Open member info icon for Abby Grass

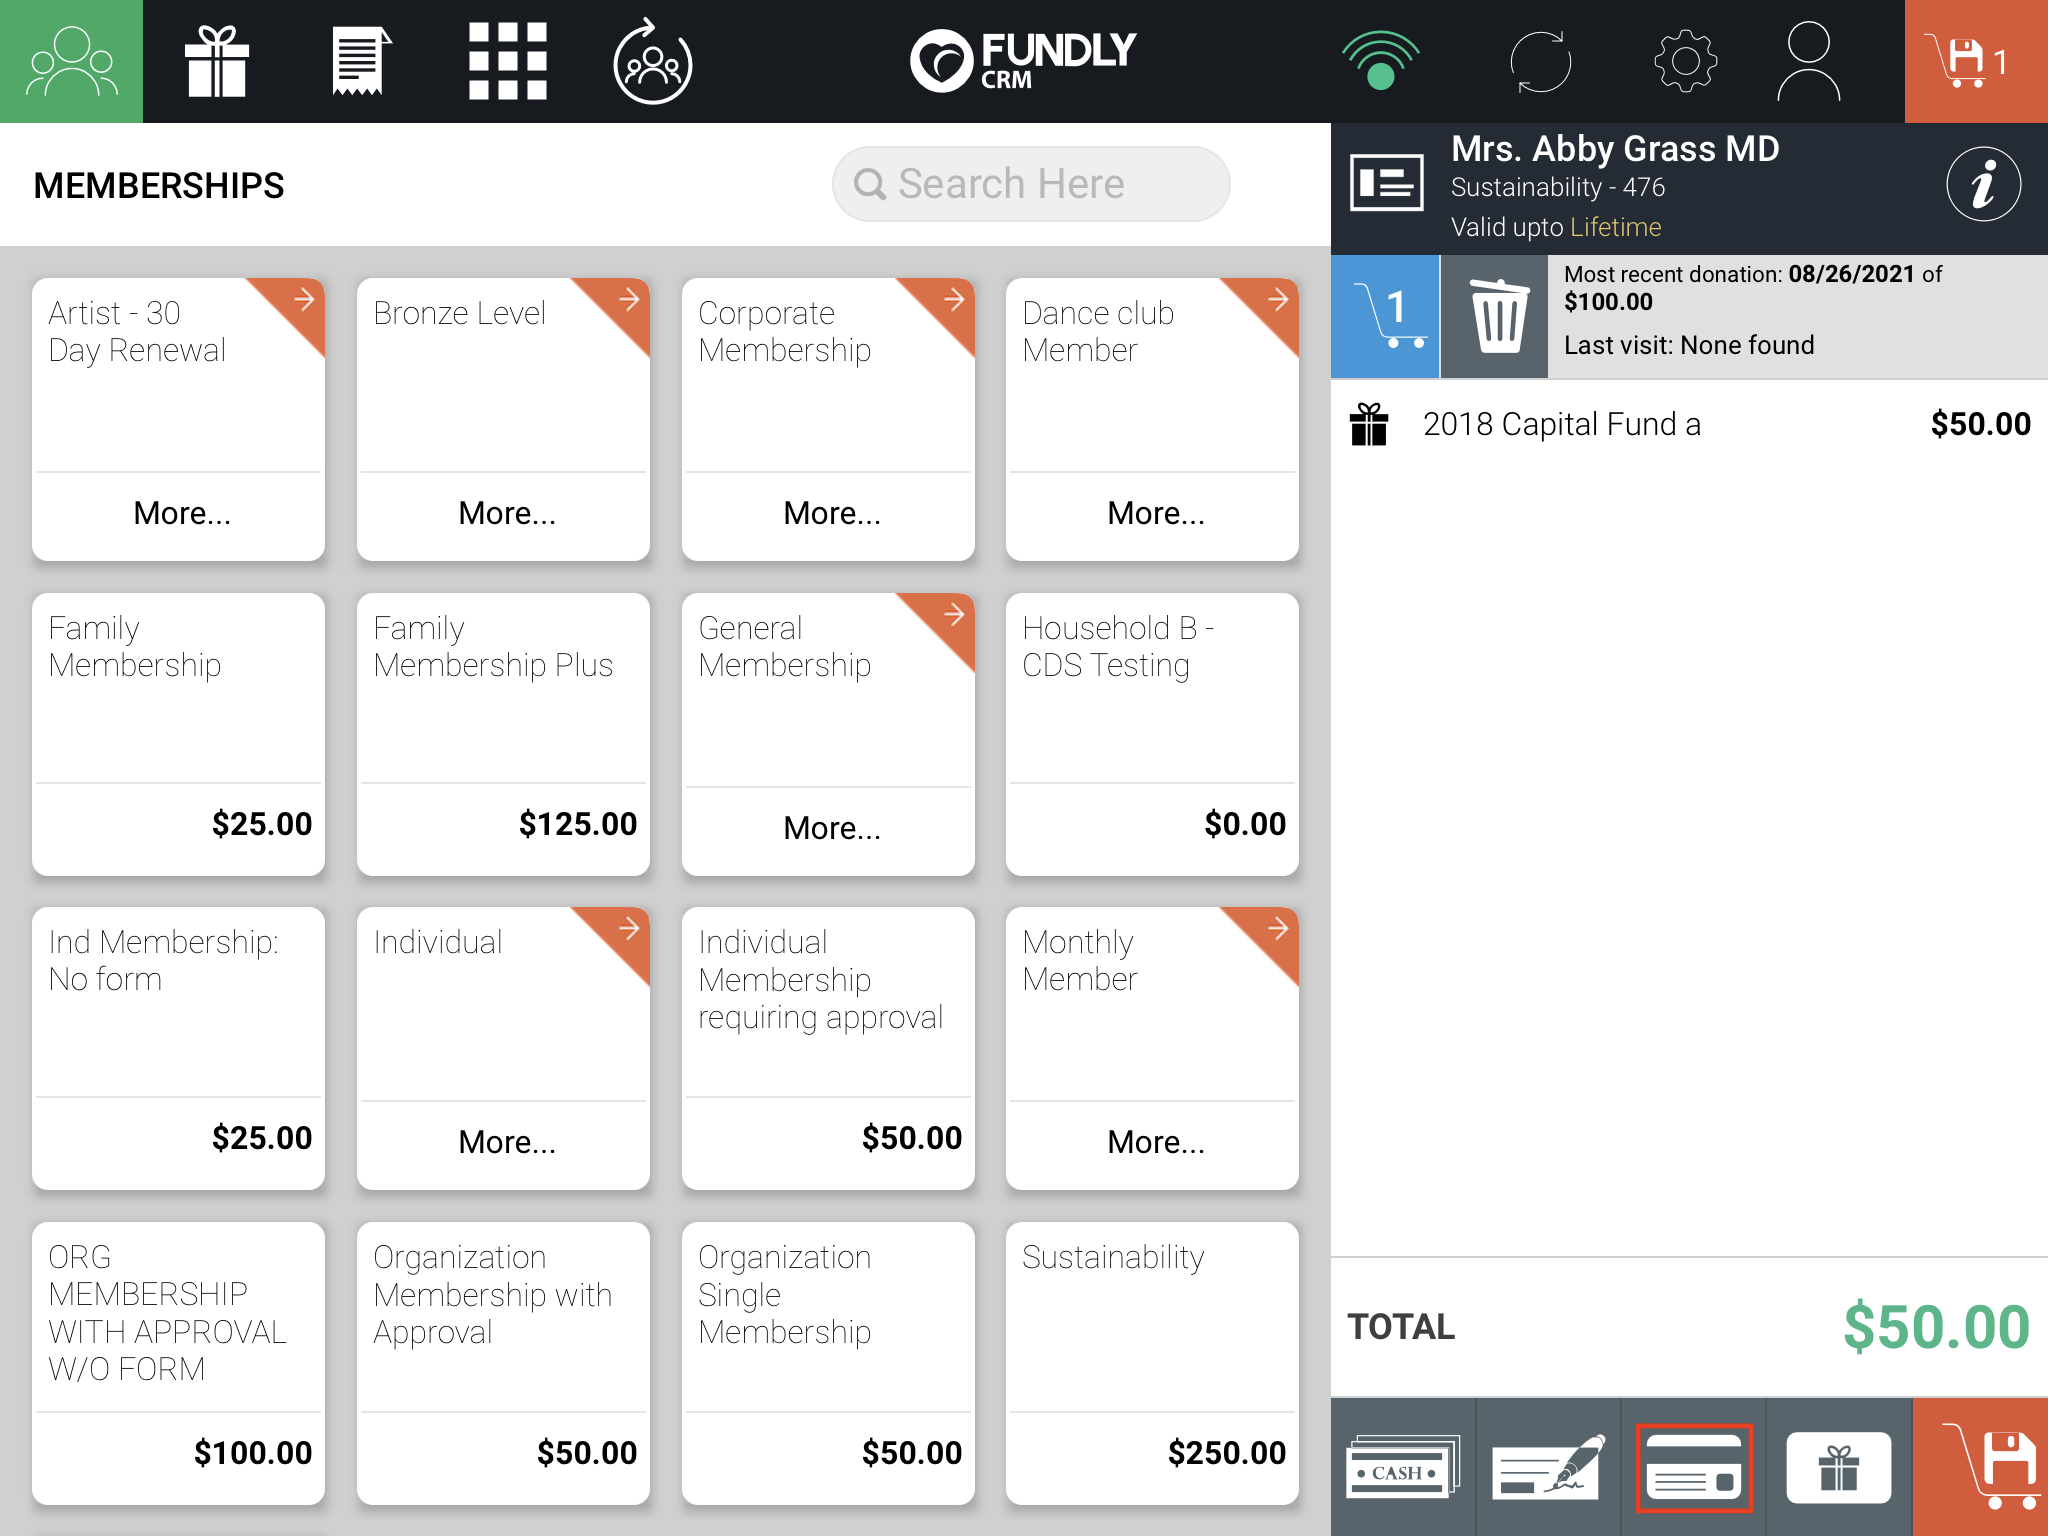(1983, 185)
